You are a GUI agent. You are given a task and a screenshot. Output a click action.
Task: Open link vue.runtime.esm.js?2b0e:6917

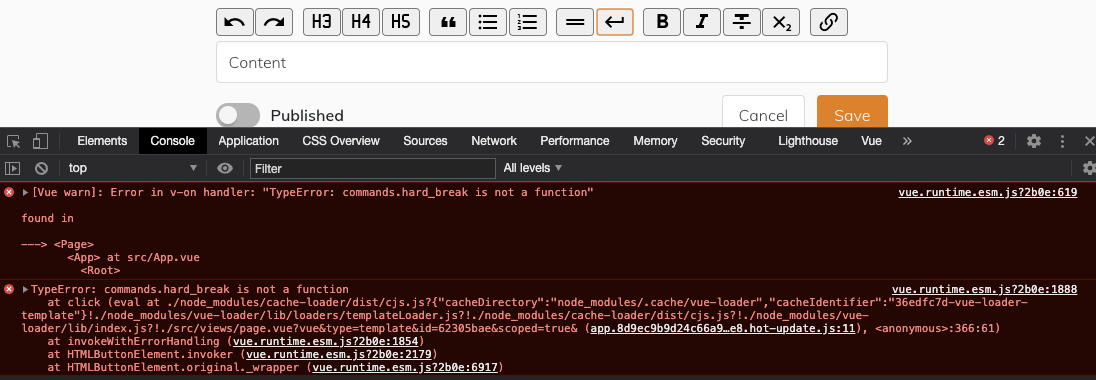[x=405, y=367]
